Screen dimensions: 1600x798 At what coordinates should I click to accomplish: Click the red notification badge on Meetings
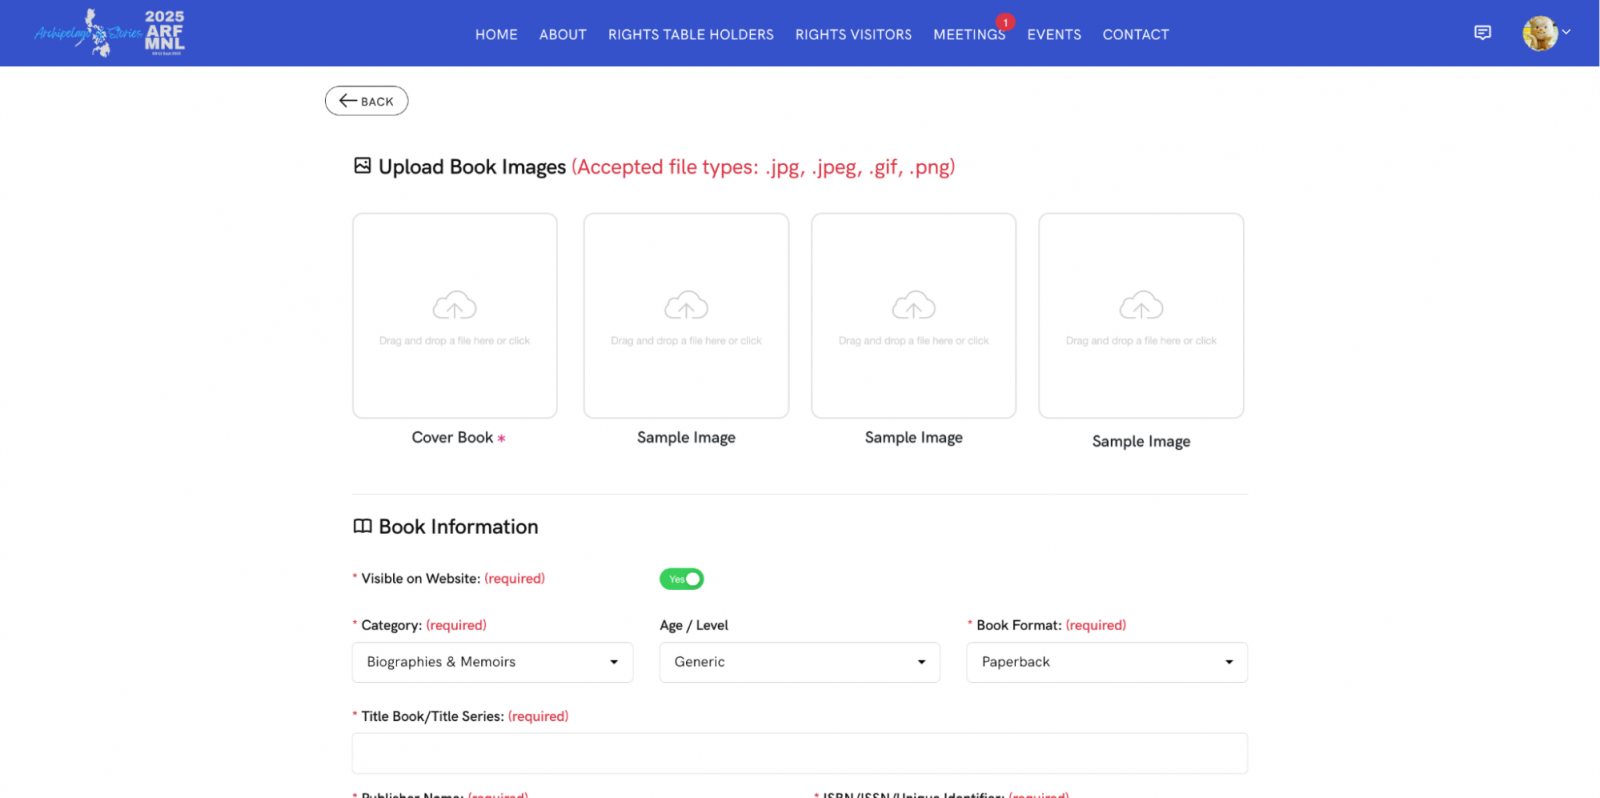click(1005, 22)
